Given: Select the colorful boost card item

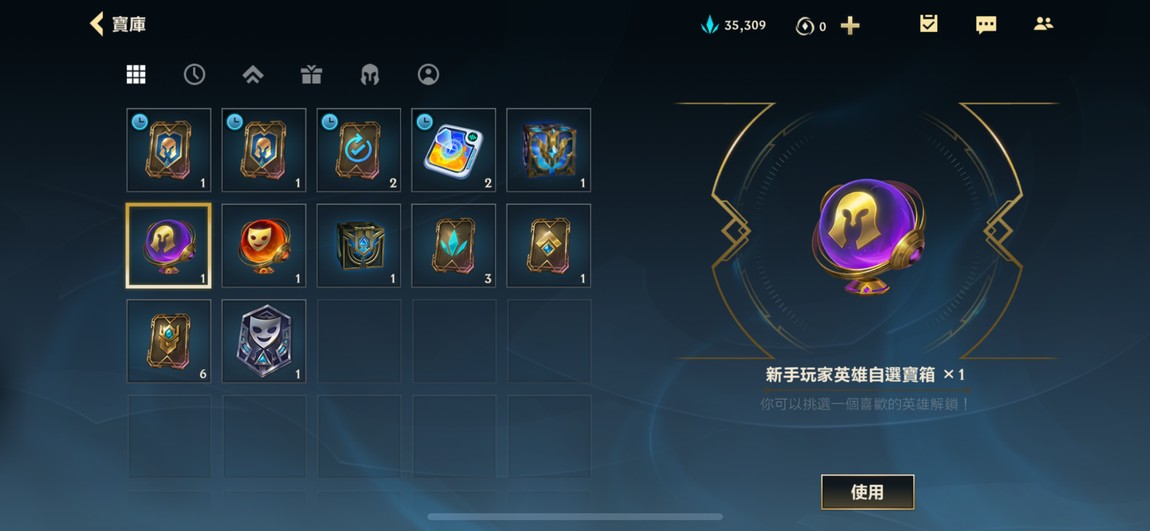Looking at the screenshot, I should click(454, 150).
